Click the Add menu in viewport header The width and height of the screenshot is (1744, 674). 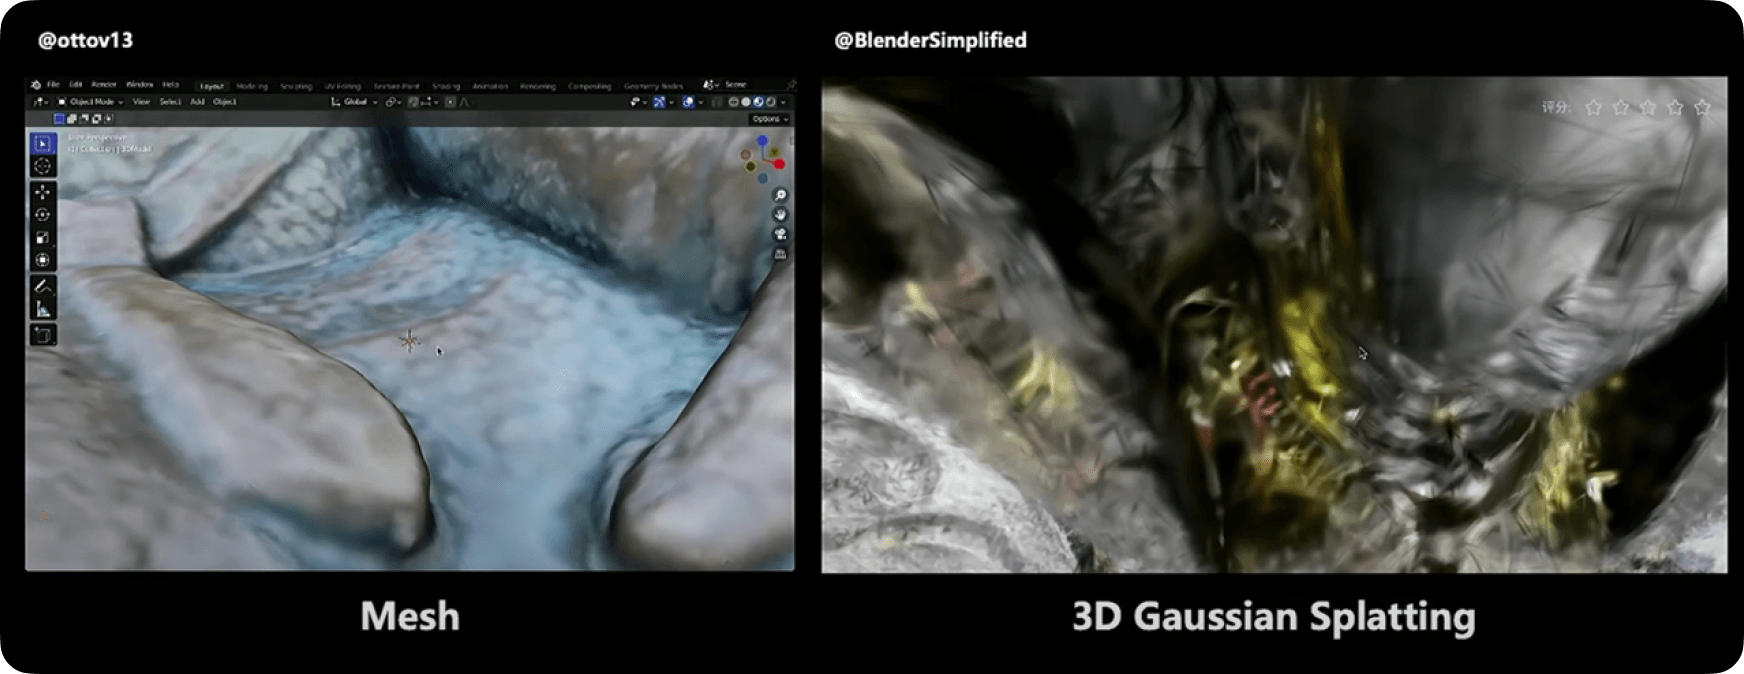coord(197,102)
